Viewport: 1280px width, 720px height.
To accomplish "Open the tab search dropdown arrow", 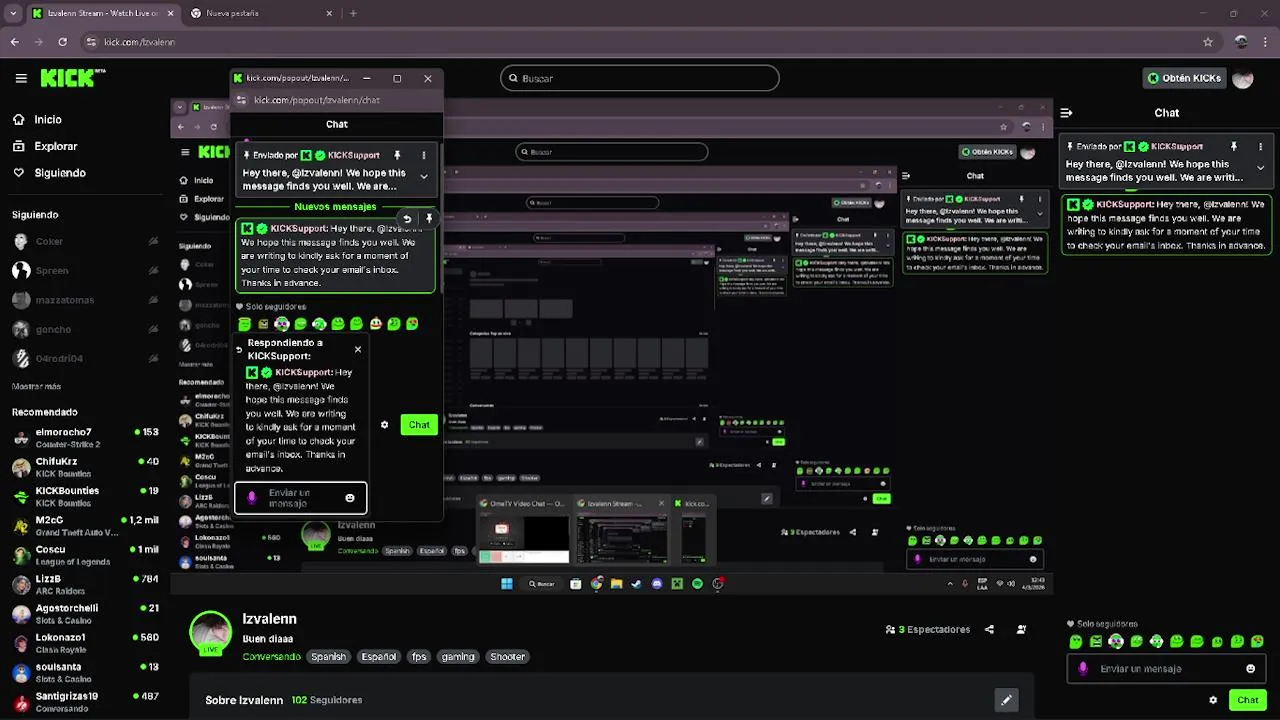I will (x=13, y=13).
